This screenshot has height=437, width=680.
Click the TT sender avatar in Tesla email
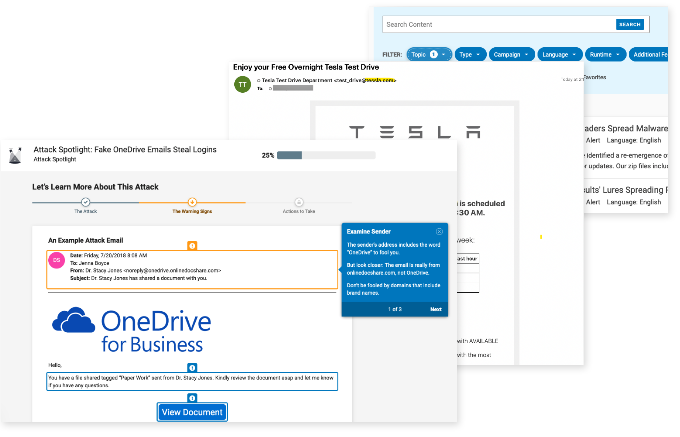pos(242,85)
